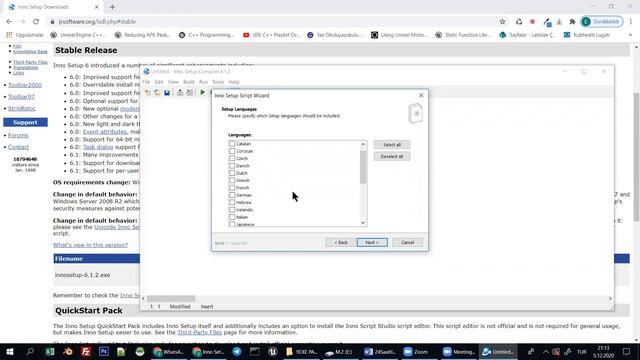
Task: Open the Run menu in Inno Setup Compiler
Action: tap(203, 82)
